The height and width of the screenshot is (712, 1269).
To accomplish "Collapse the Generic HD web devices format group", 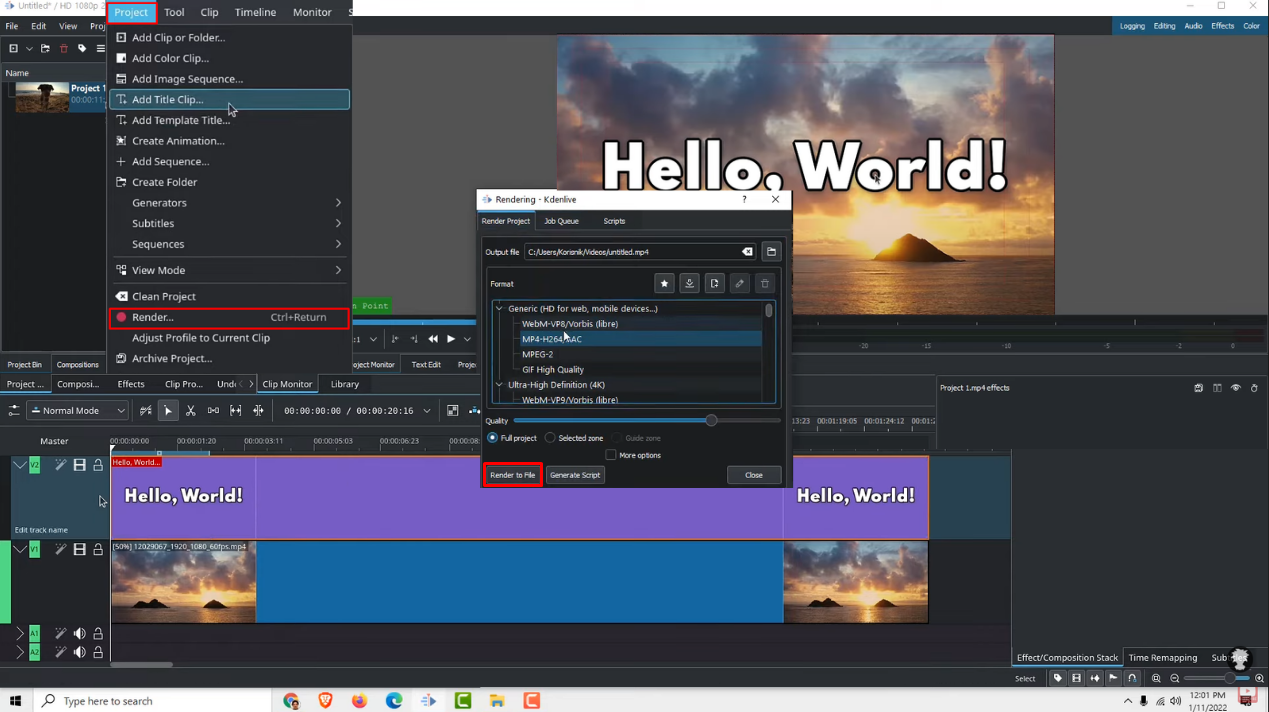I will 499,308.
